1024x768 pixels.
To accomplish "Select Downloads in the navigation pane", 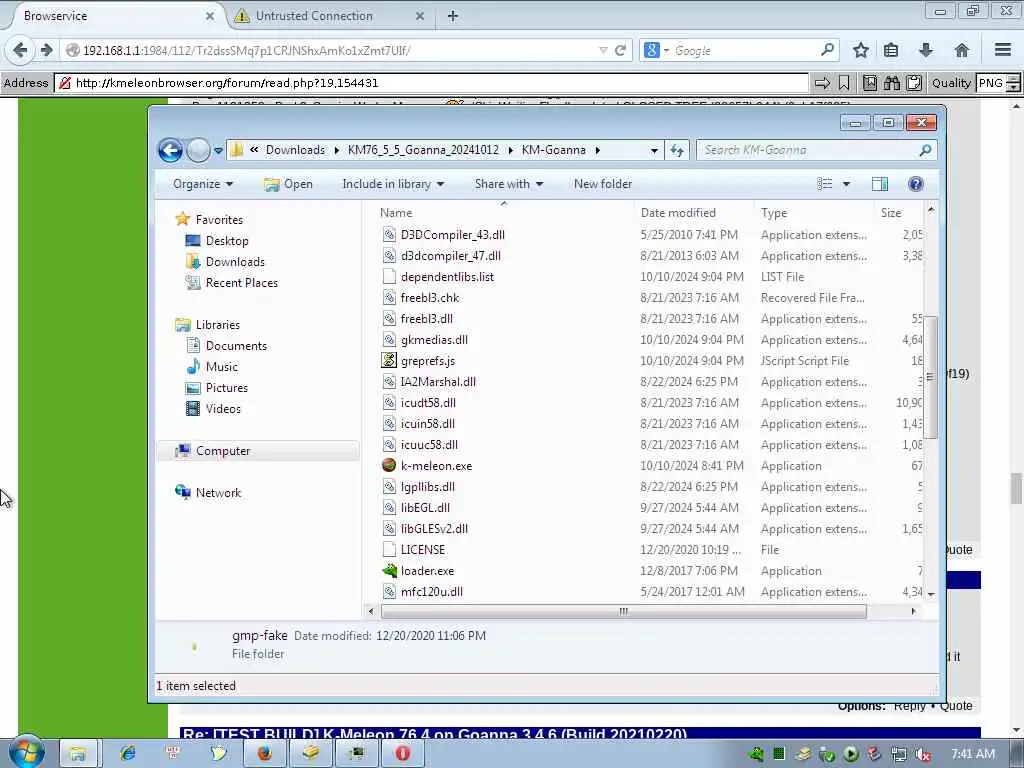I will 235,262.
